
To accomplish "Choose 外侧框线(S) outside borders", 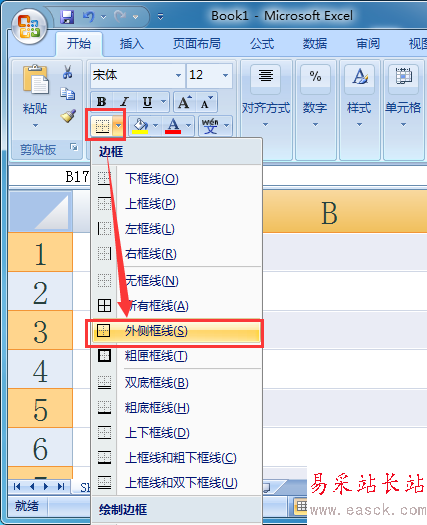I will [x=176, y=331].
